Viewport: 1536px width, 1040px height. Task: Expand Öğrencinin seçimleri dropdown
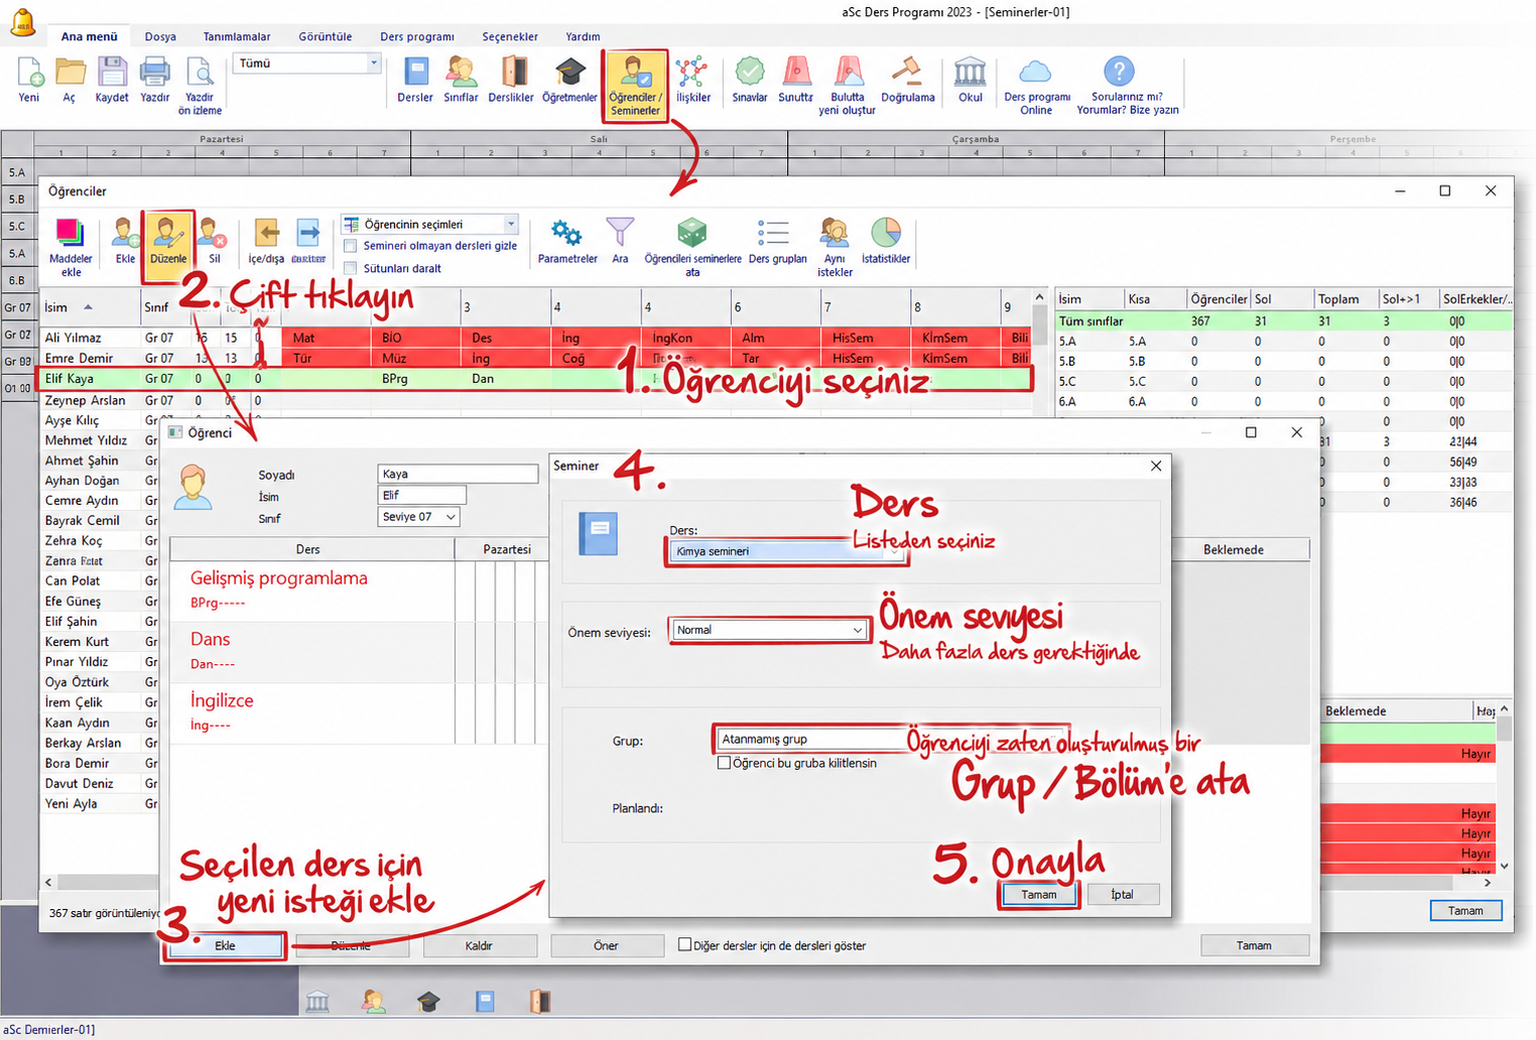(430, 224)
